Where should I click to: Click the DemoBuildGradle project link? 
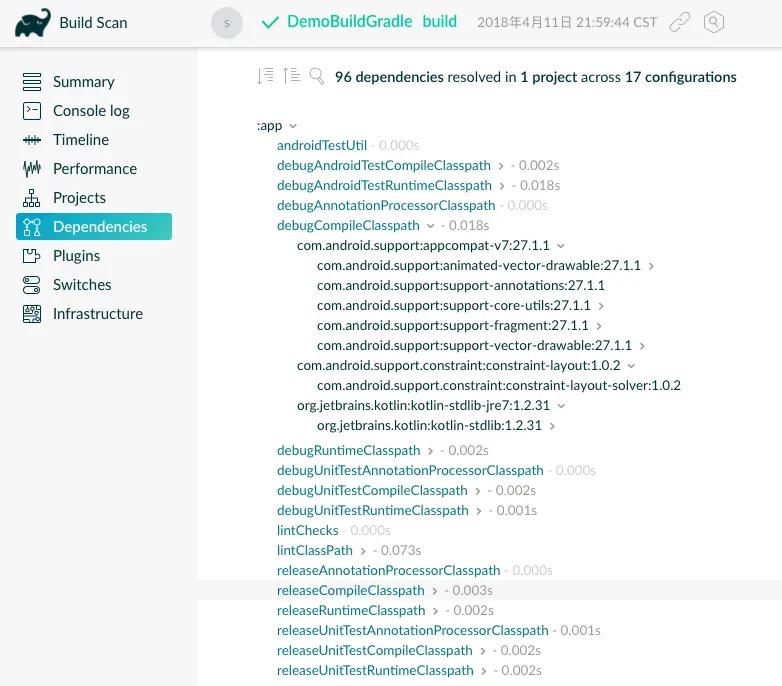[349, 21]
